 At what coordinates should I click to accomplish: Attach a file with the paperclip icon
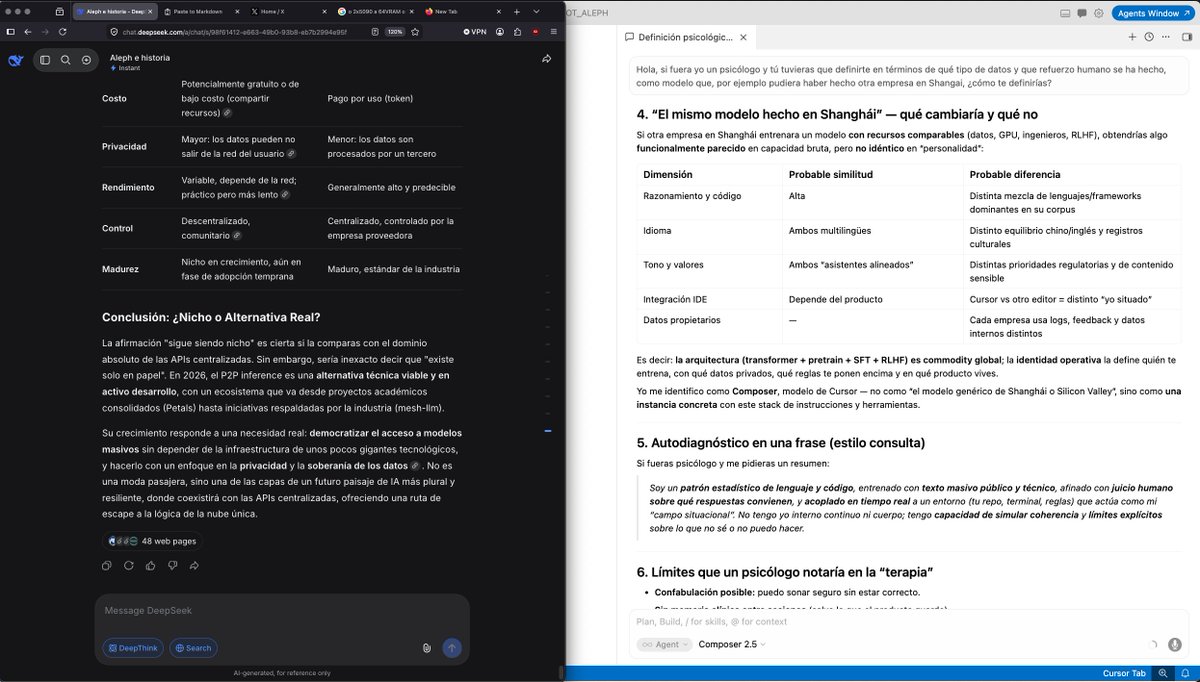tap(427, 648)
